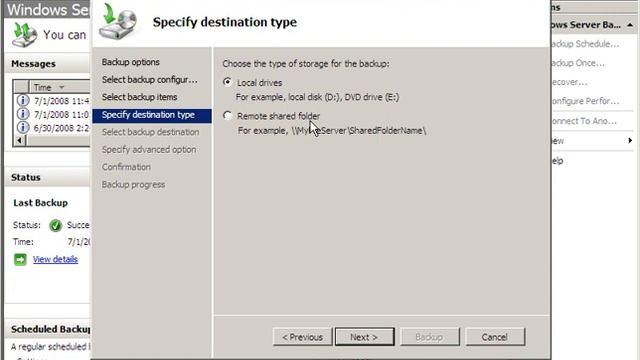Click the info icon for 7/1/2008 11:0 message
The width and height of the screenshot is (640, 360).
23,114
